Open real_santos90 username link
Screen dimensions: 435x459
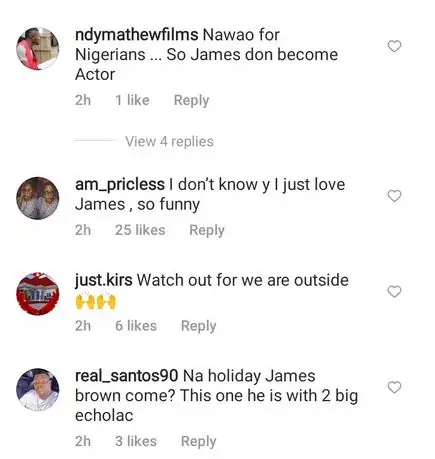(x=126, y=376)
